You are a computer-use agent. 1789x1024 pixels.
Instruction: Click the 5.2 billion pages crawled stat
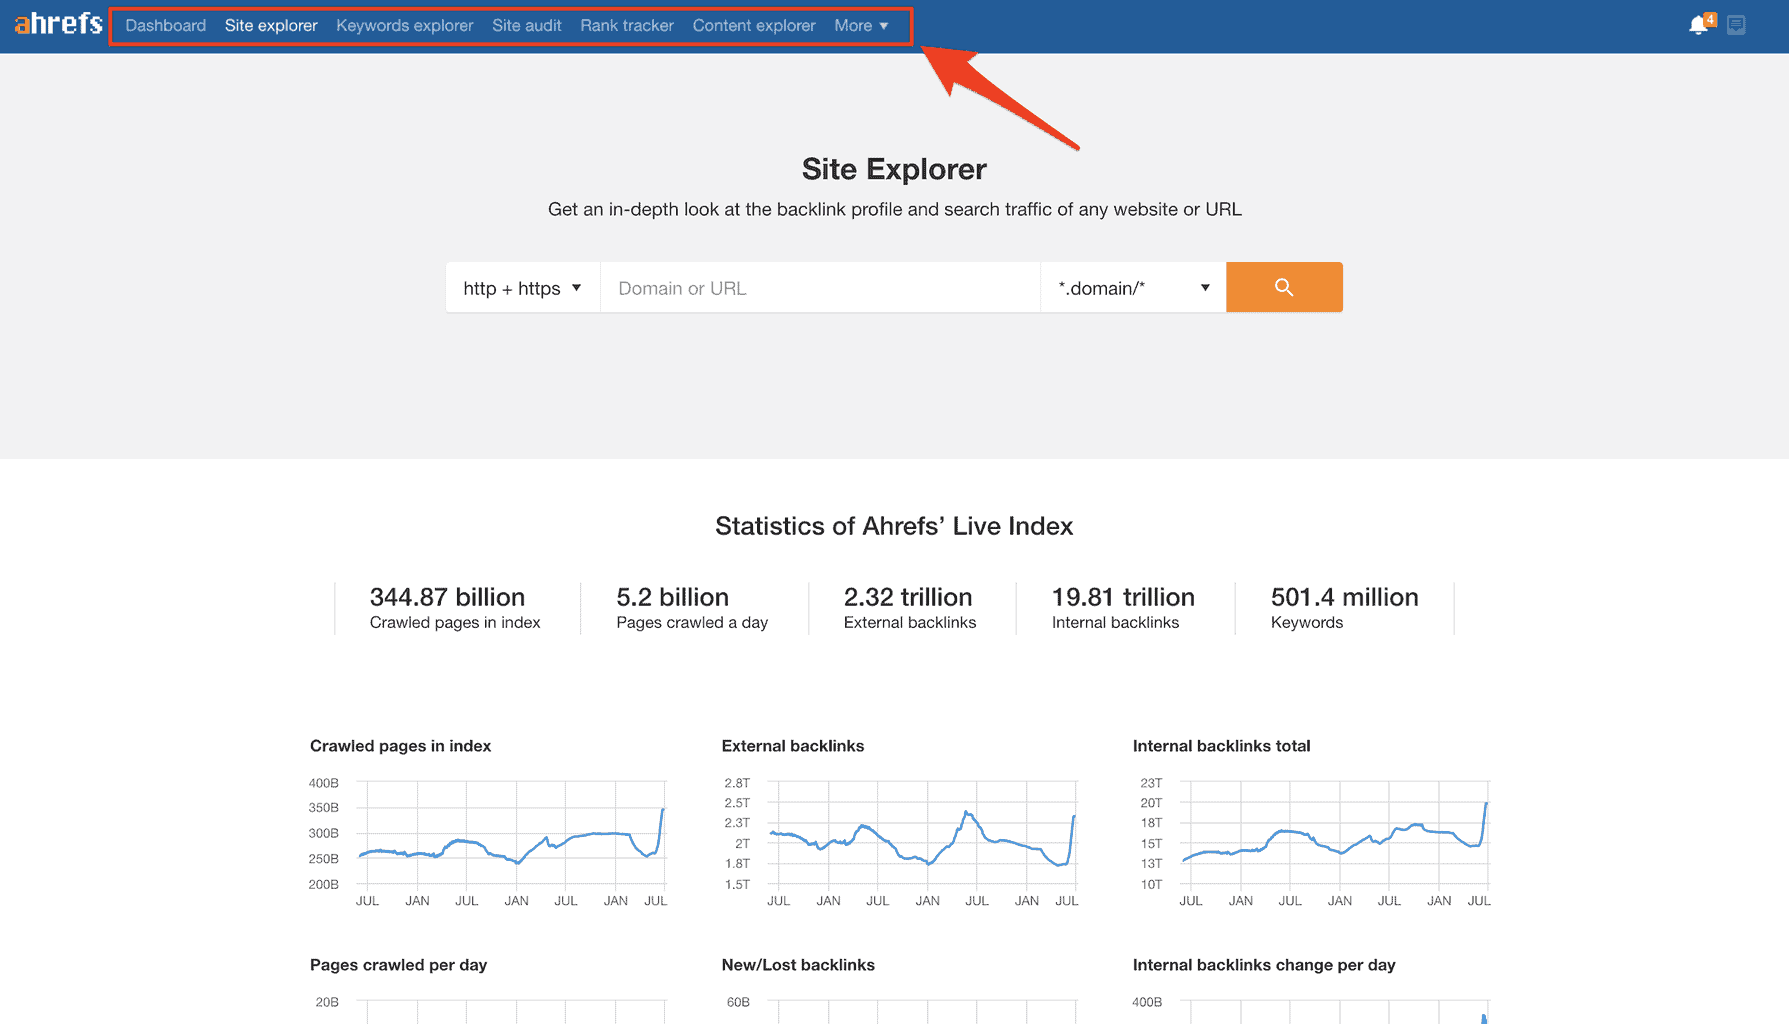(692, 608)
